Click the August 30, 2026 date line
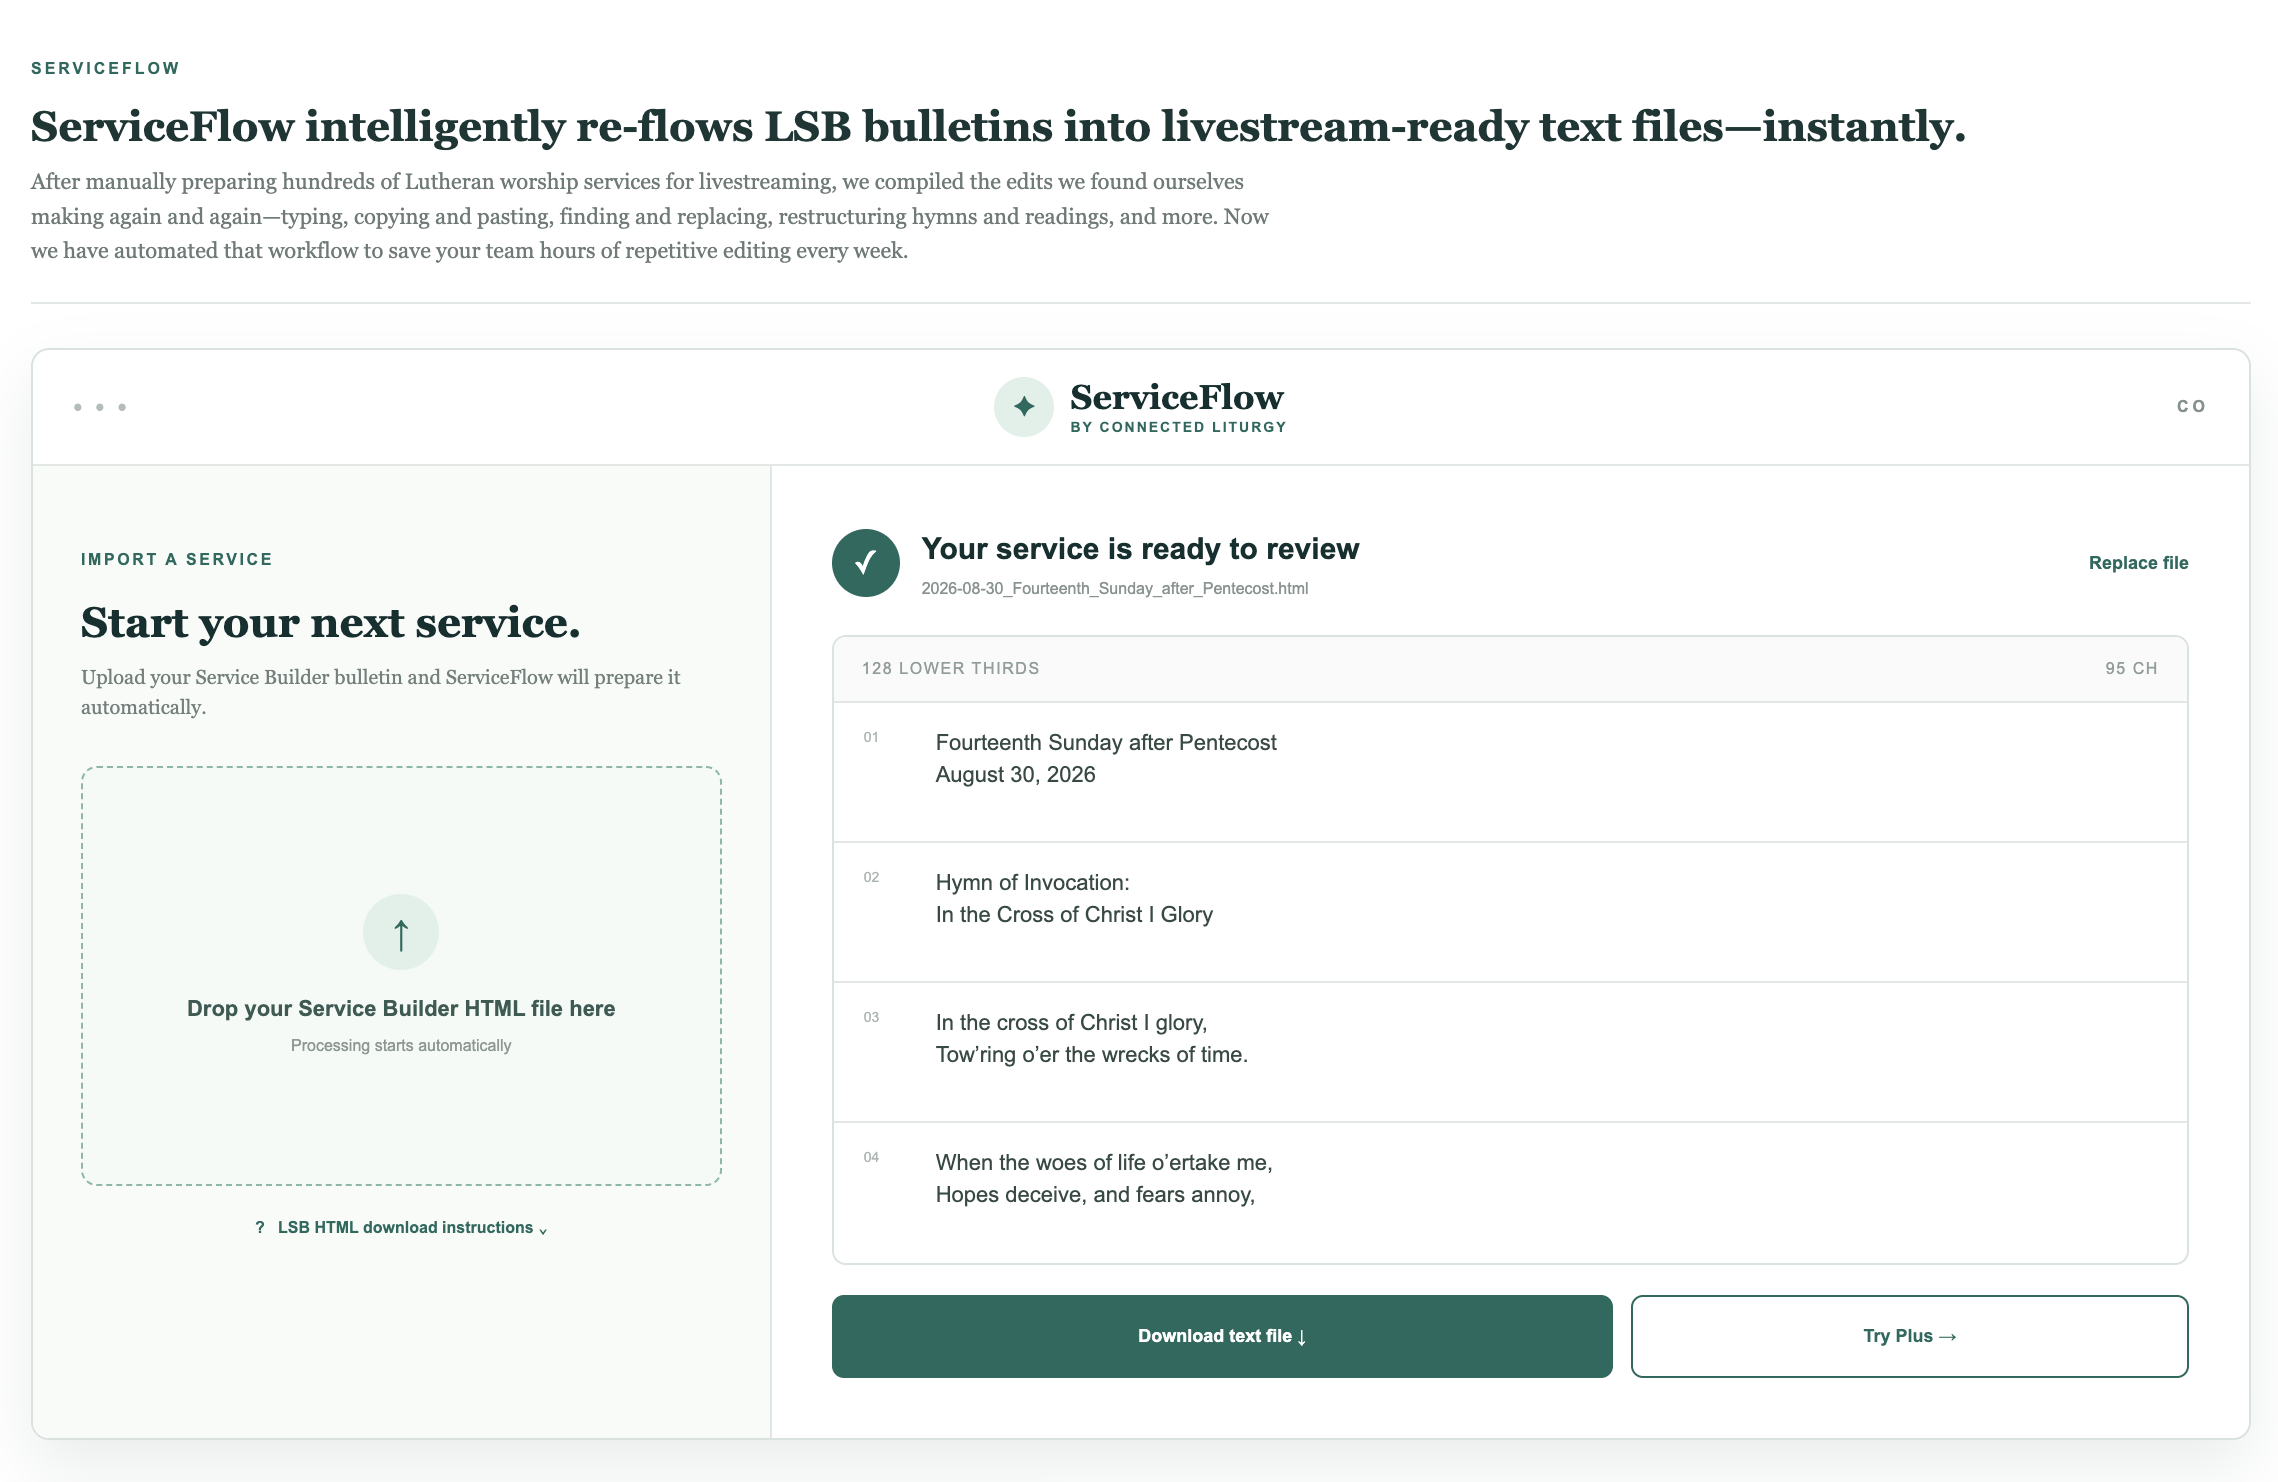This screenshot has height=1482, width=2278. click(x=1015, y=775)
